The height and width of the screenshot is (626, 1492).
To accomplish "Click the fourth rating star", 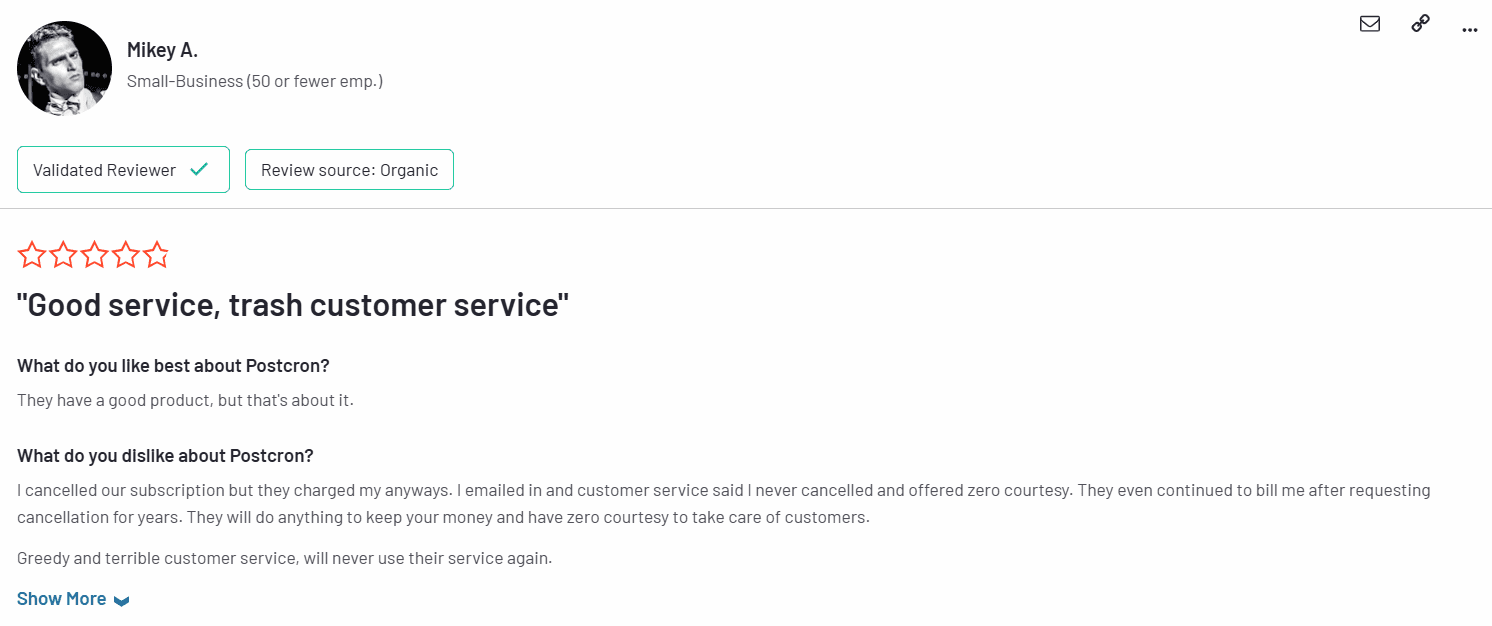I will [125, 256].
